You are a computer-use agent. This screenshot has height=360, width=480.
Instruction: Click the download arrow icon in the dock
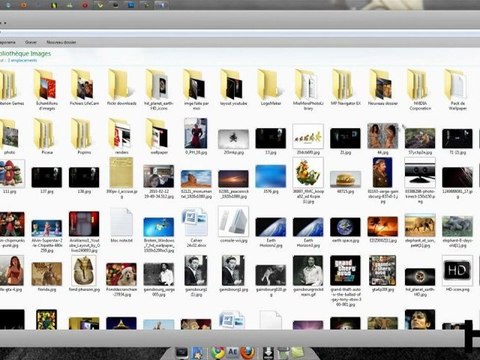(268, 352)
